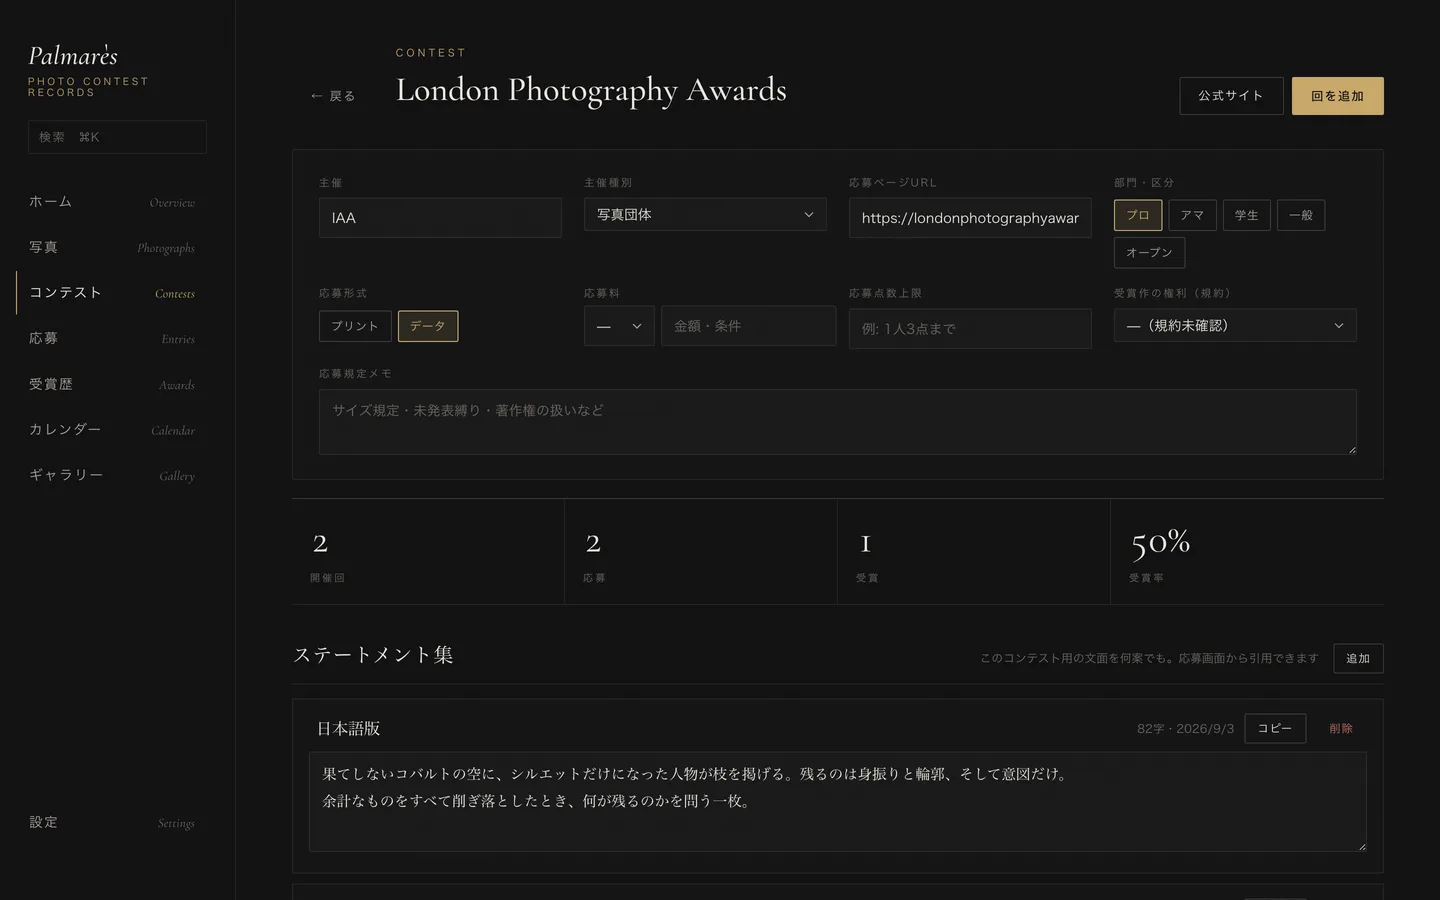Open the 受賞作の権利 dropdown
1440x900 pixels.
click(1235, 325)
